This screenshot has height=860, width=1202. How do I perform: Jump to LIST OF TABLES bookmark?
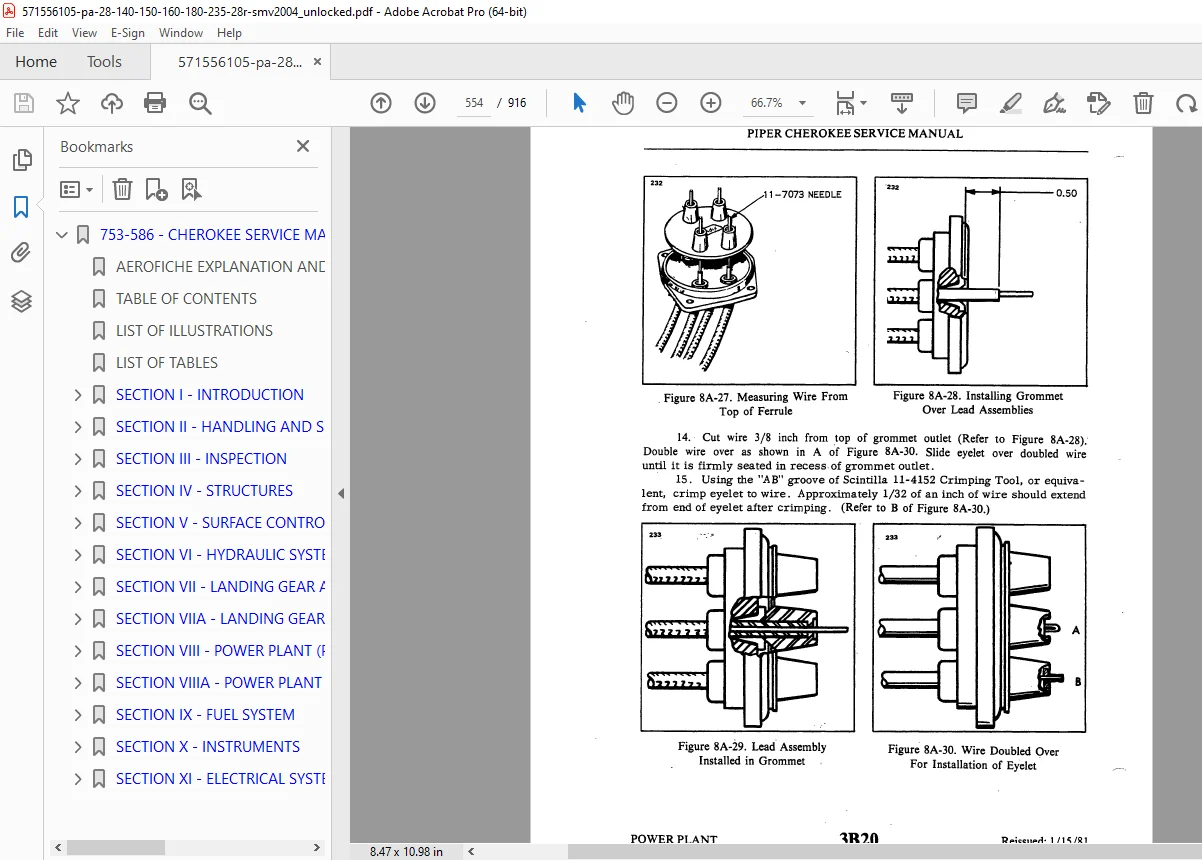[x=166, y=363]
